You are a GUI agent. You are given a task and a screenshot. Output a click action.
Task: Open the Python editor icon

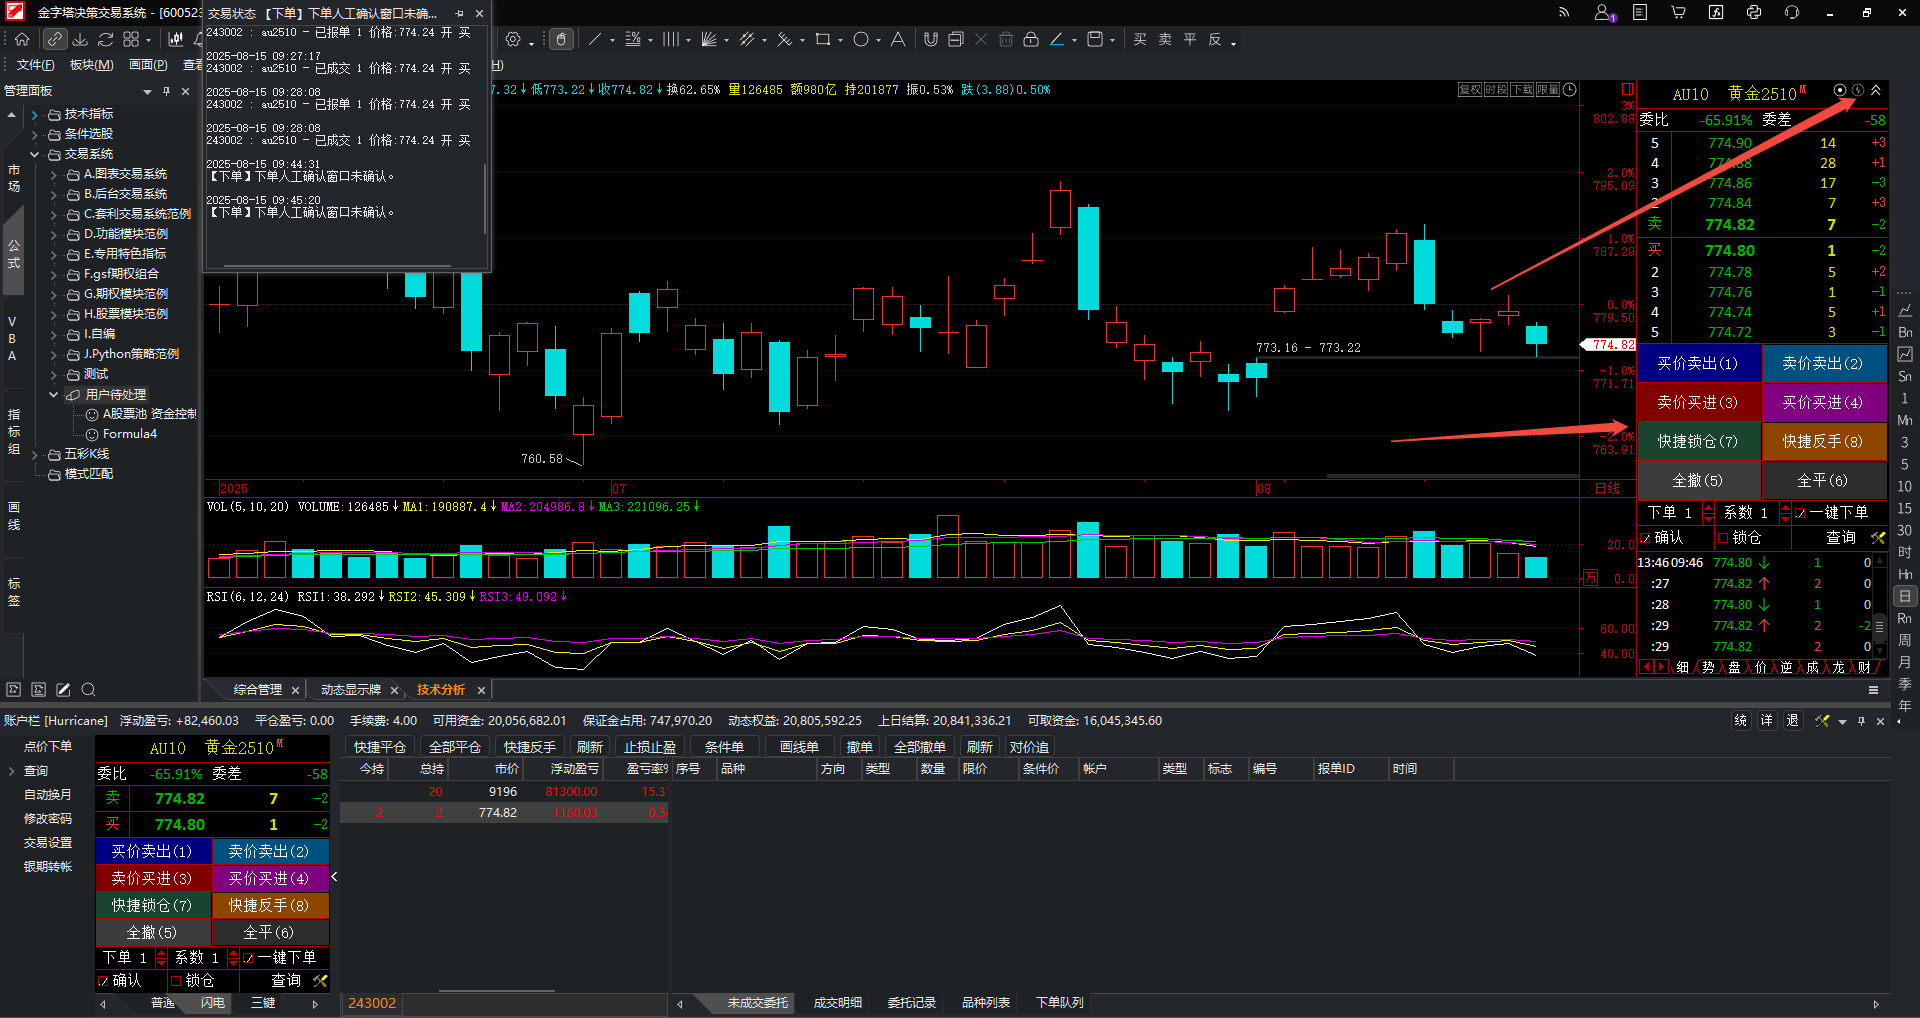(1754, 12)
